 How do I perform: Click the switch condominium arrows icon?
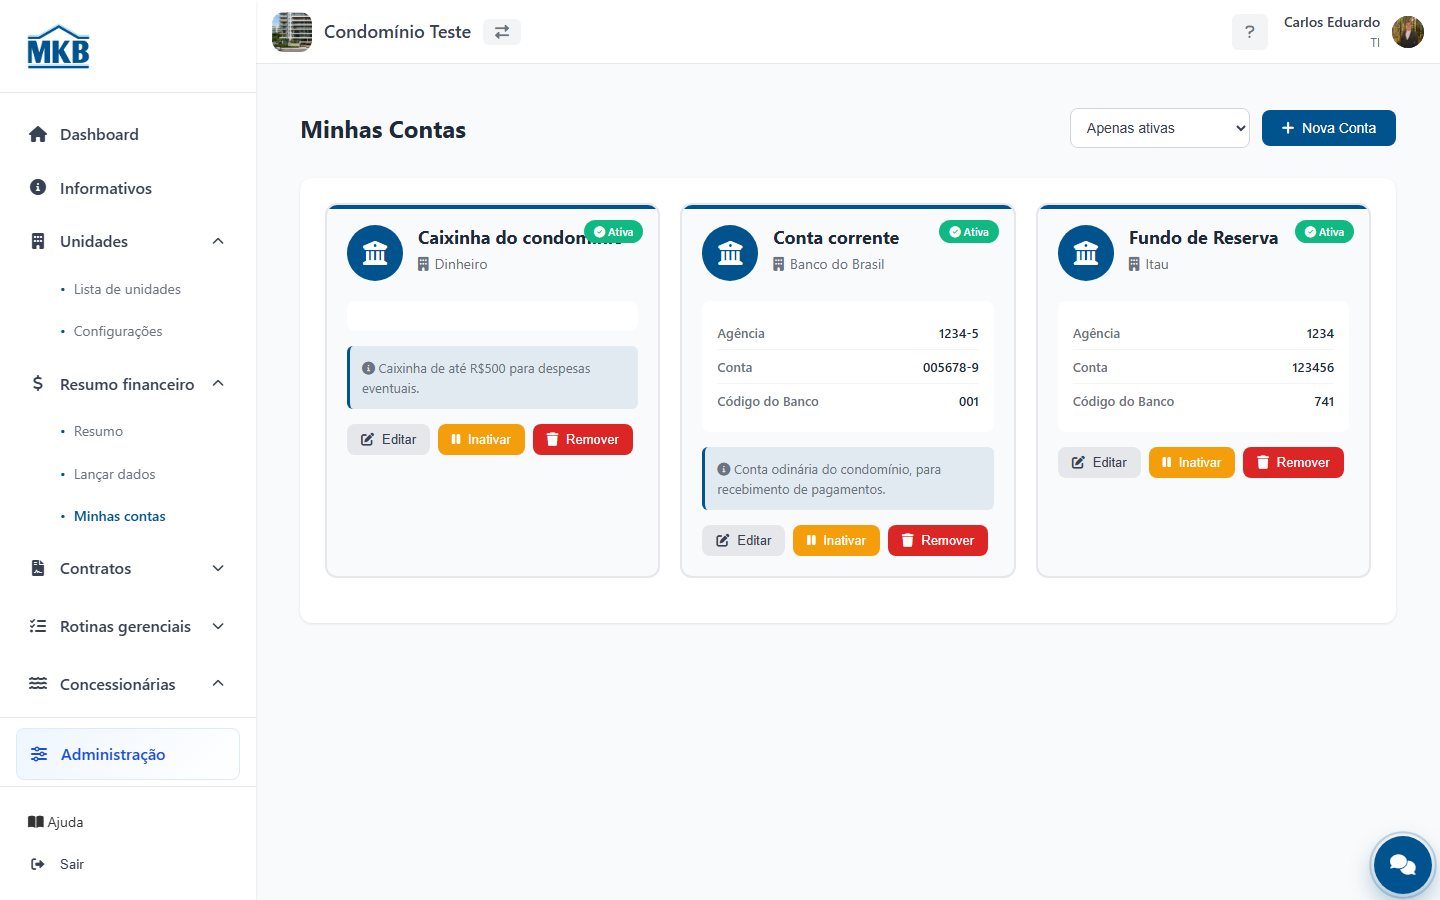502,32
